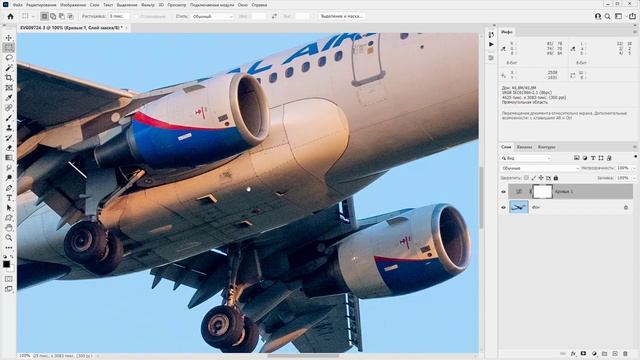Select the Eraser tool

click(x=9, y=147)
